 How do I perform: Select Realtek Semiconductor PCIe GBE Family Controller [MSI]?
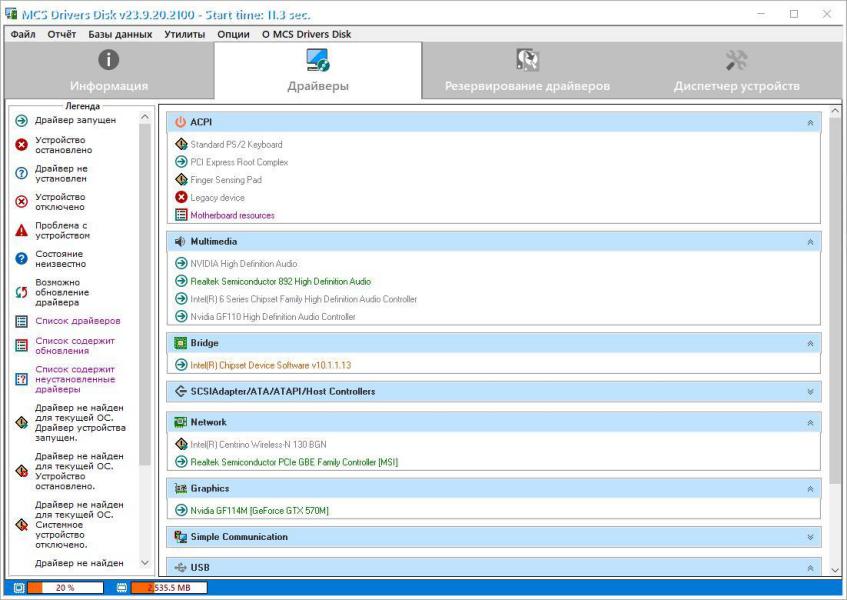[294, 462]
